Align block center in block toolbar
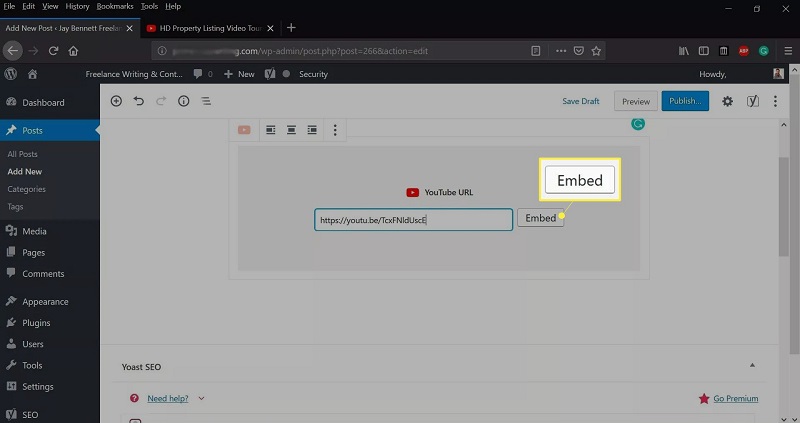 [x=291, y=130]
